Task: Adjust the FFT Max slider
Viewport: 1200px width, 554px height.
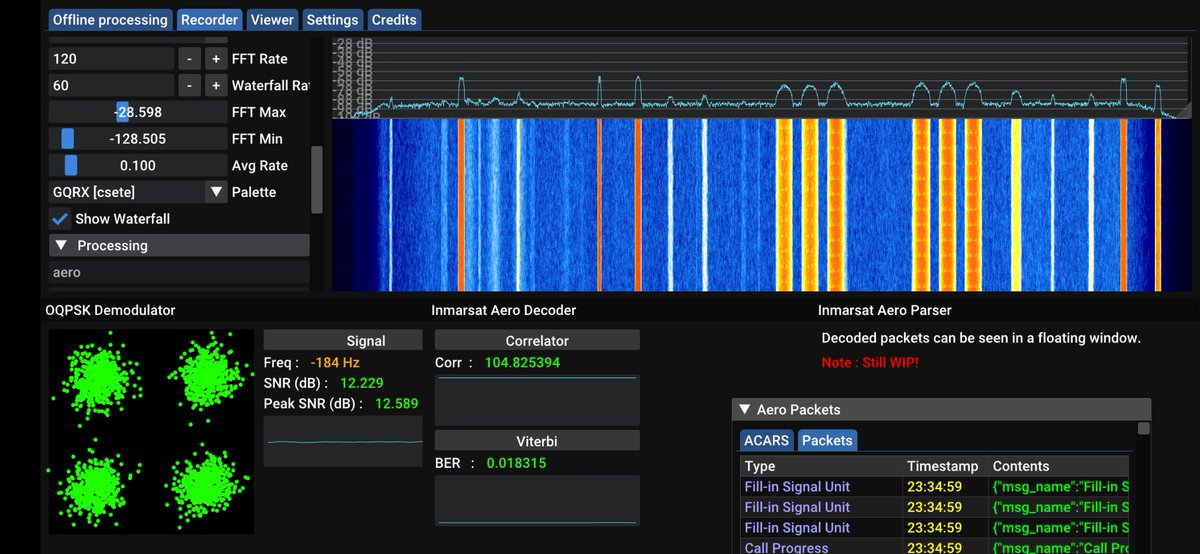Action: point(137,112)
